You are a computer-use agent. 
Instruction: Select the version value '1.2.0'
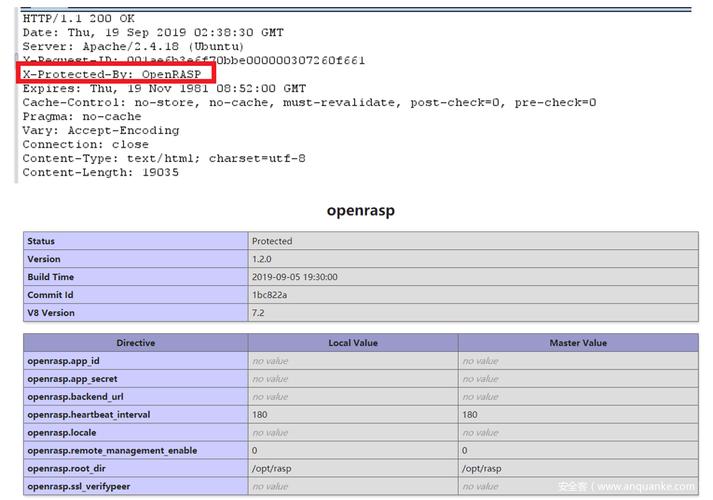(261, 259)
